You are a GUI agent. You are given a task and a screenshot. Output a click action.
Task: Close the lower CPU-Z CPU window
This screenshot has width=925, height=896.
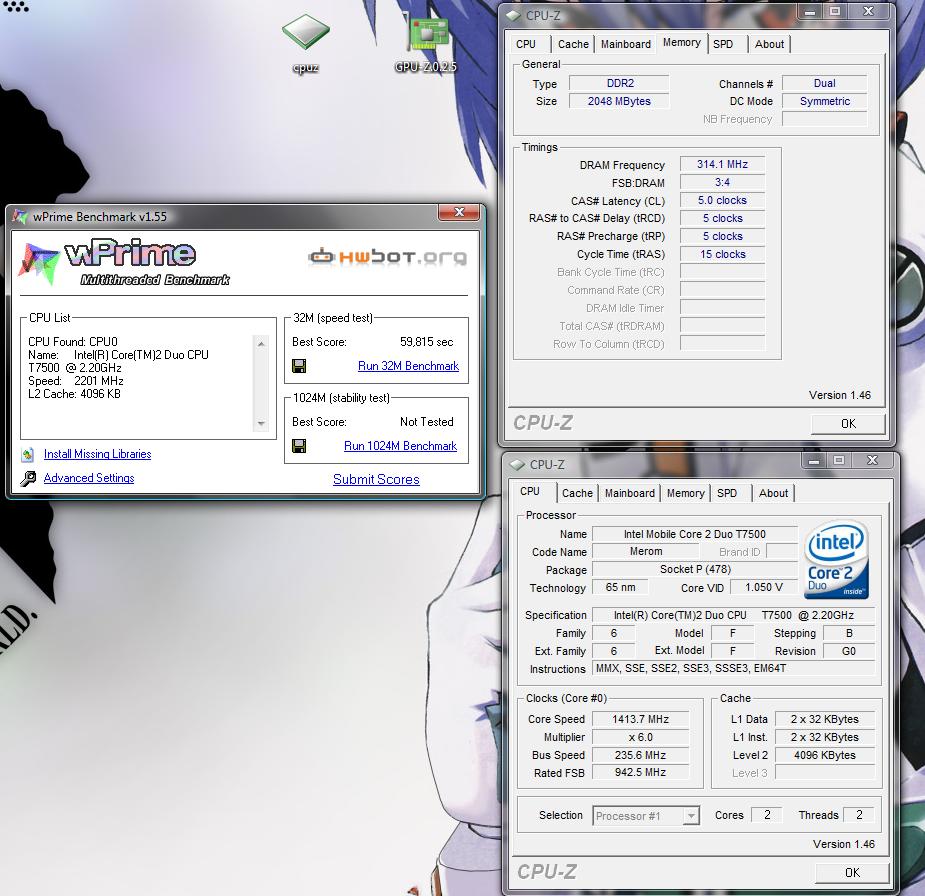pyautogui.click(x=872, y=461)
